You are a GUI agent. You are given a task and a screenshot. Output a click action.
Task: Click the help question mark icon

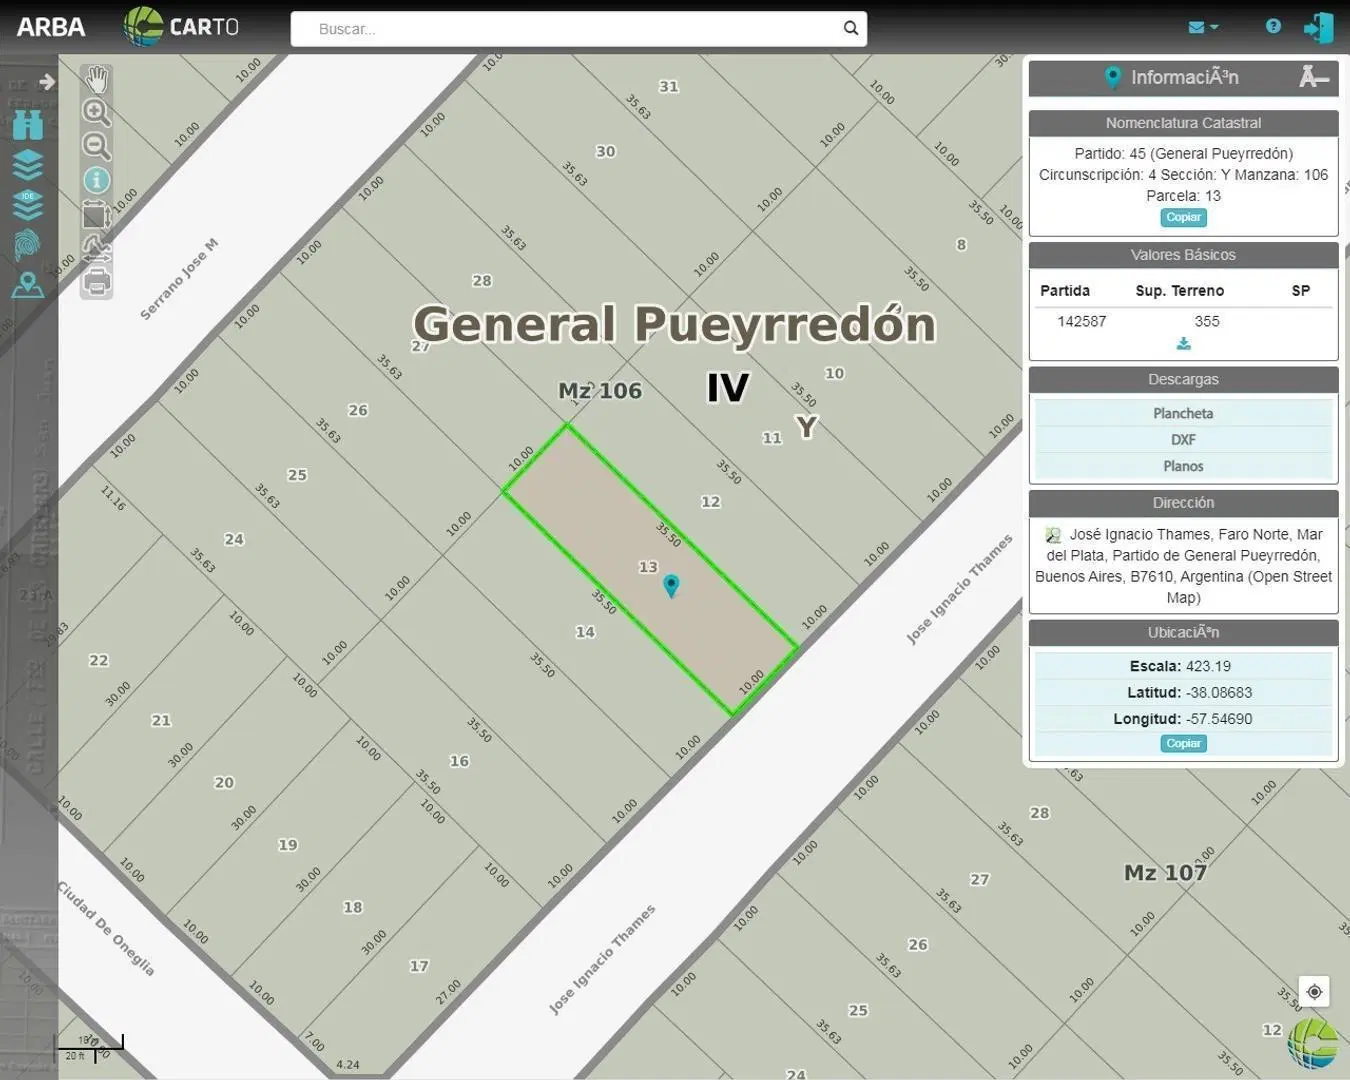click(x=1273, y=26)
